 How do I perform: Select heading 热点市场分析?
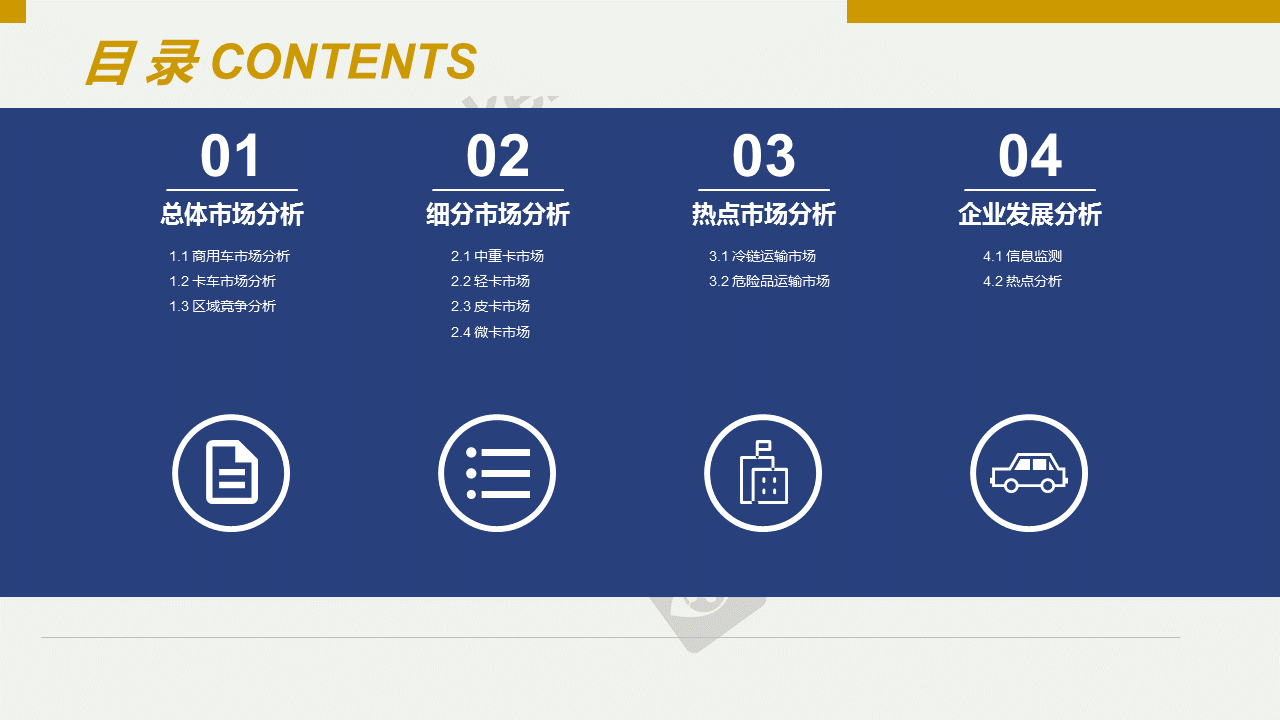pos(764,215)
